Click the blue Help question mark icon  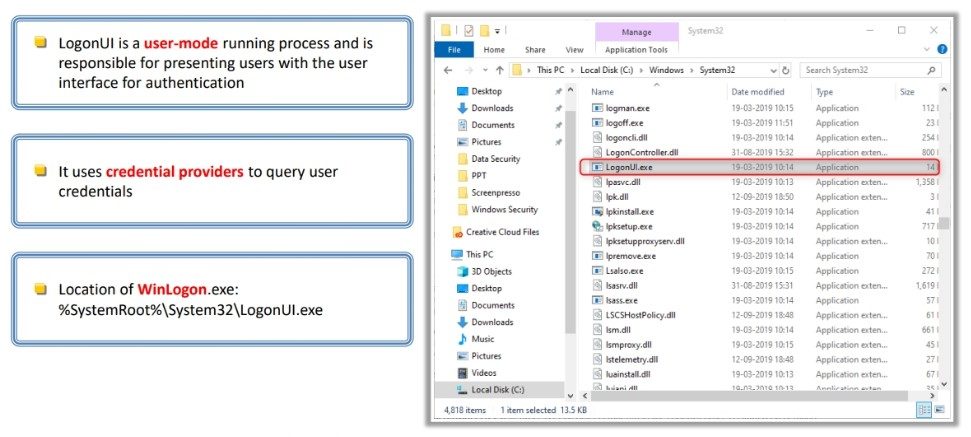coord(942,49)
